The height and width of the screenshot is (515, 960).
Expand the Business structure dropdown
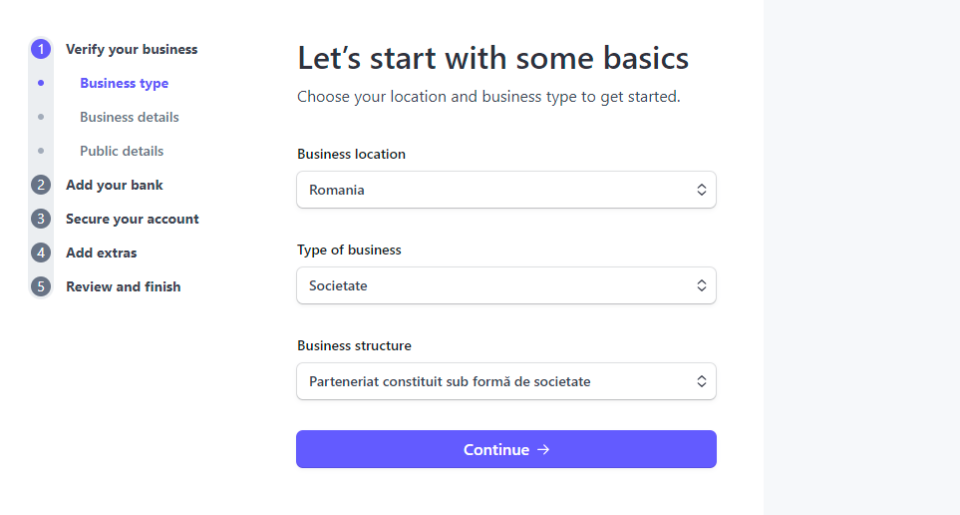click(506, 382)
